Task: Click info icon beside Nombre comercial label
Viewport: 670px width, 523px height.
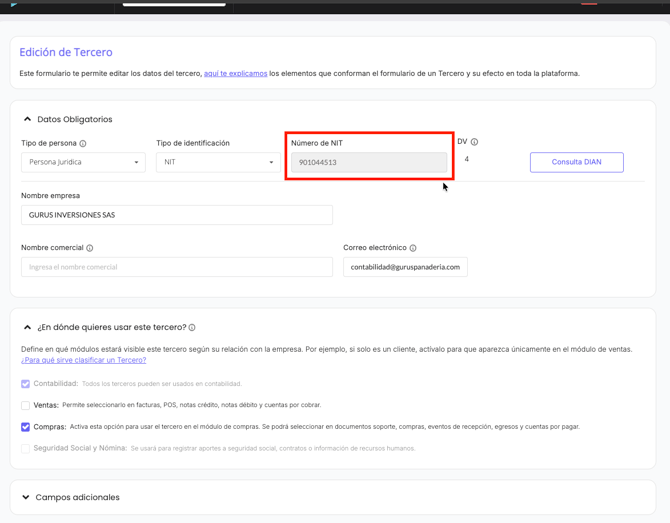Action: pyautogui.click(x=90, y=248)
